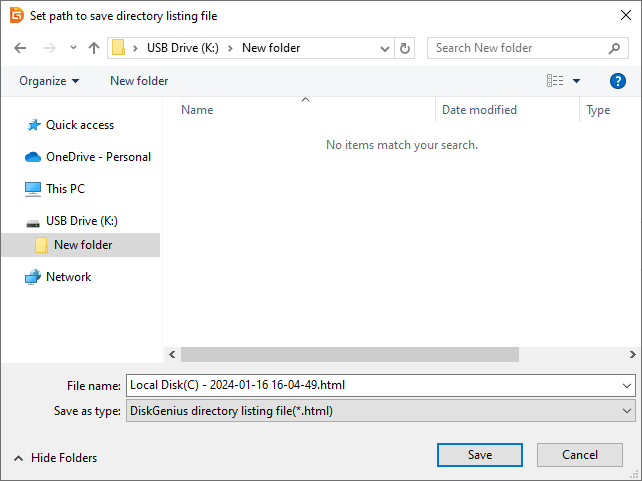The height and width of the screenshot is (481, 642).
Task: Expand the File name history dropdown arrow
Action: coord(627,385)
